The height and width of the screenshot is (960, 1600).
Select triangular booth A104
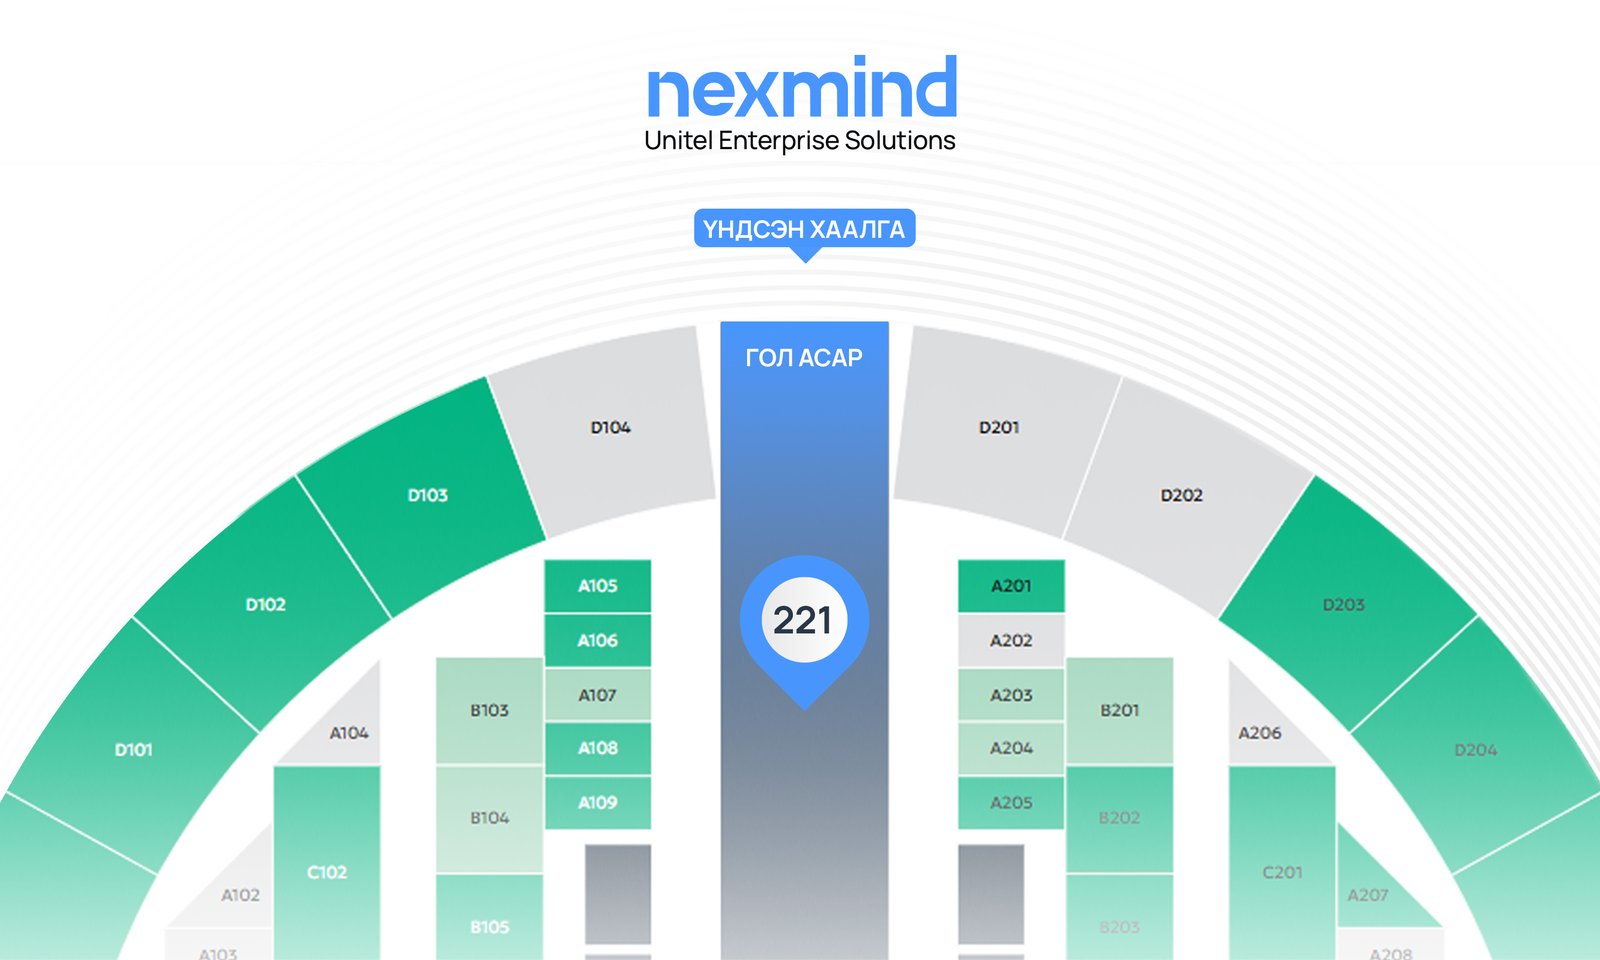tap(350, 735)
